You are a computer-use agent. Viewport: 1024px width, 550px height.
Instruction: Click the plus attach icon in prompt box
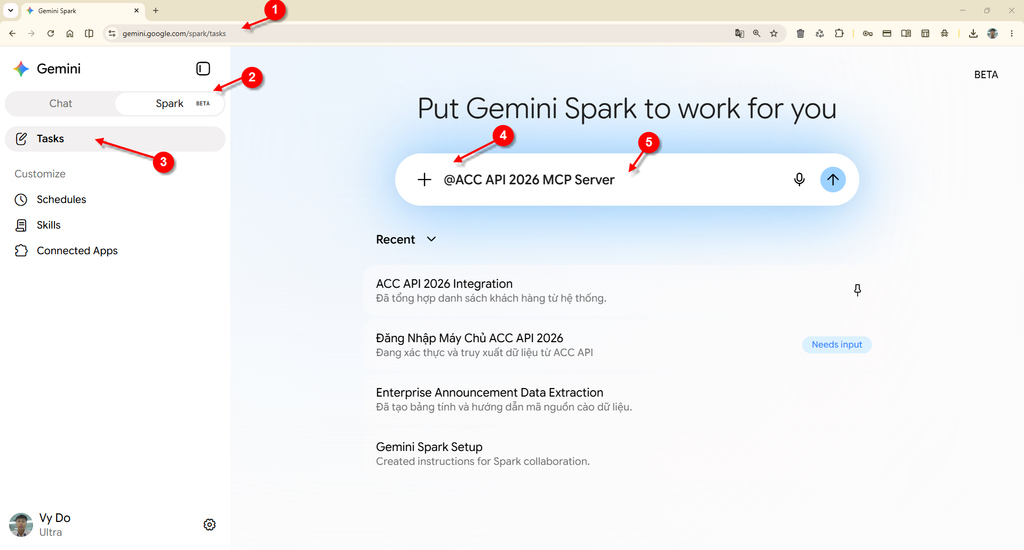pyautogui.click(x=424, y=180)
